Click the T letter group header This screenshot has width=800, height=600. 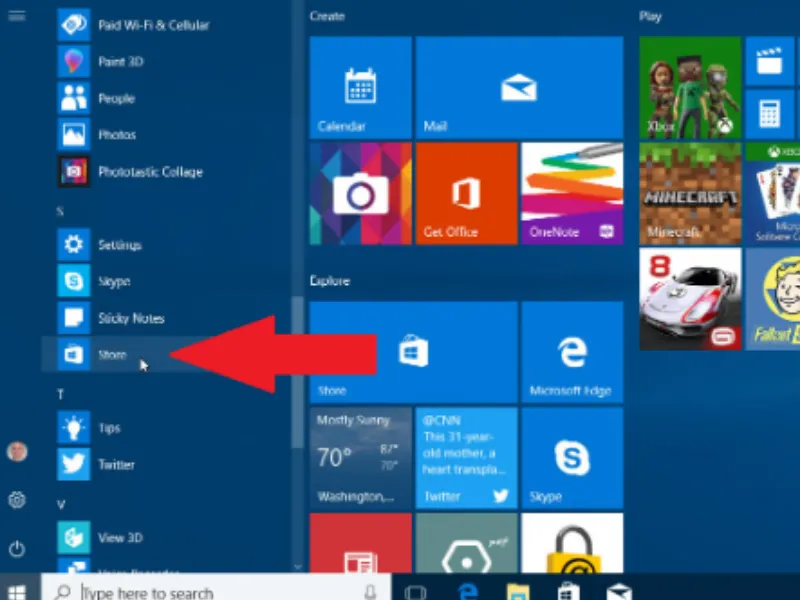[60, 394]
